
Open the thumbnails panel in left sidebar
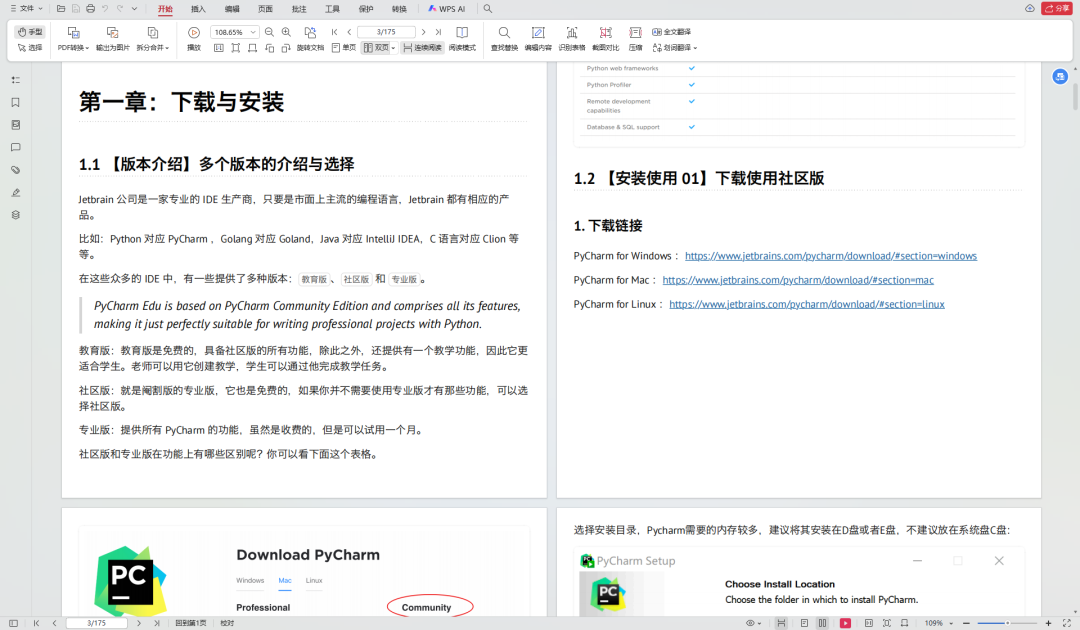[16, 125]
